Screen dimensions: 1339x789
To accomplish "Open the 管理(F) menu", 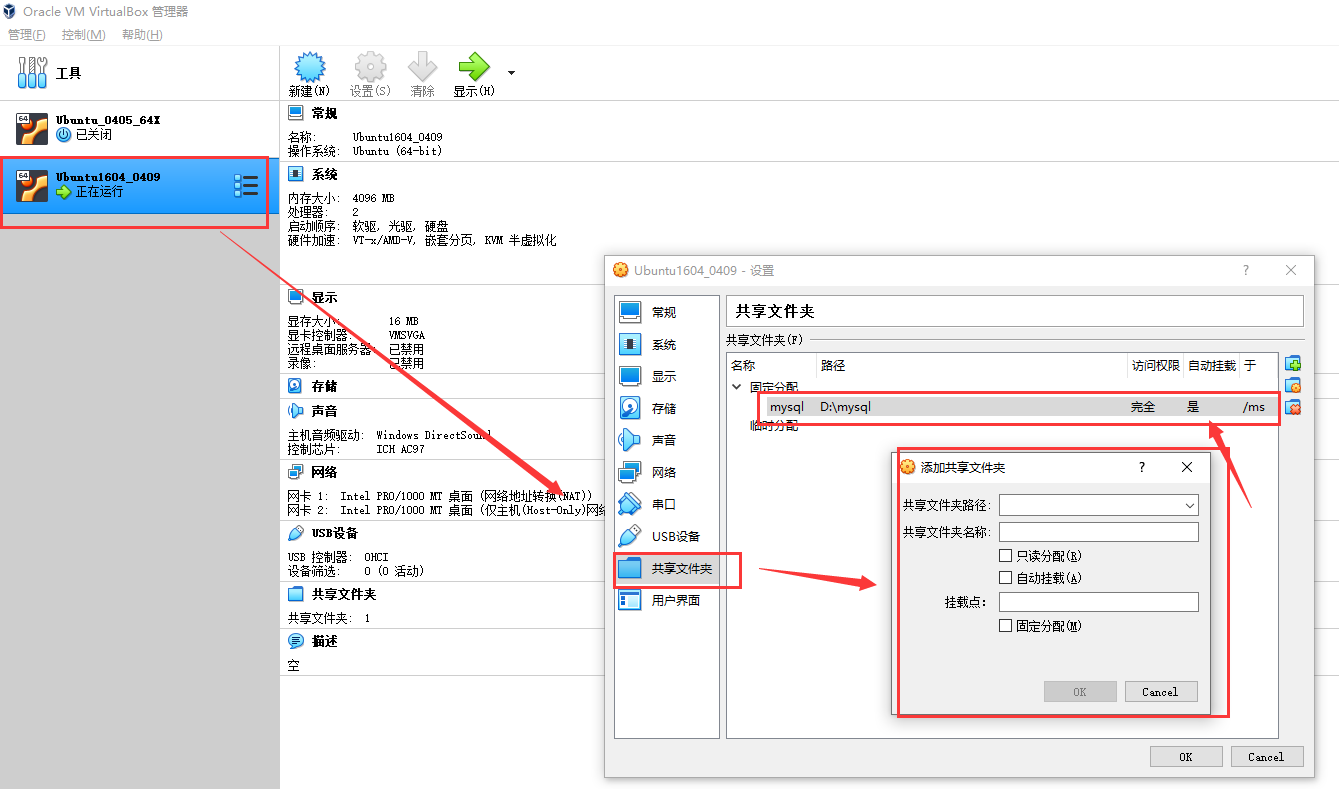I will click(x=25, y=34).
